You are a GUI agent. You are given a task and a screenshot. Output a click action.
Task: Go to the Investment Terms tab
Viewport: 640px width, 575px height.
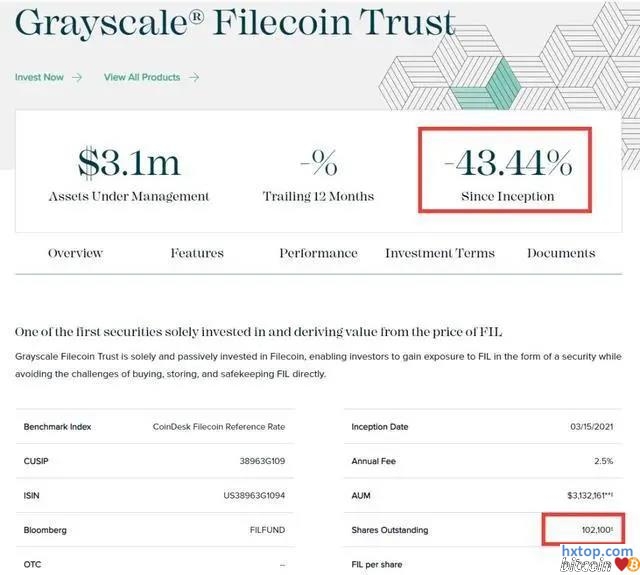point(440,253)
